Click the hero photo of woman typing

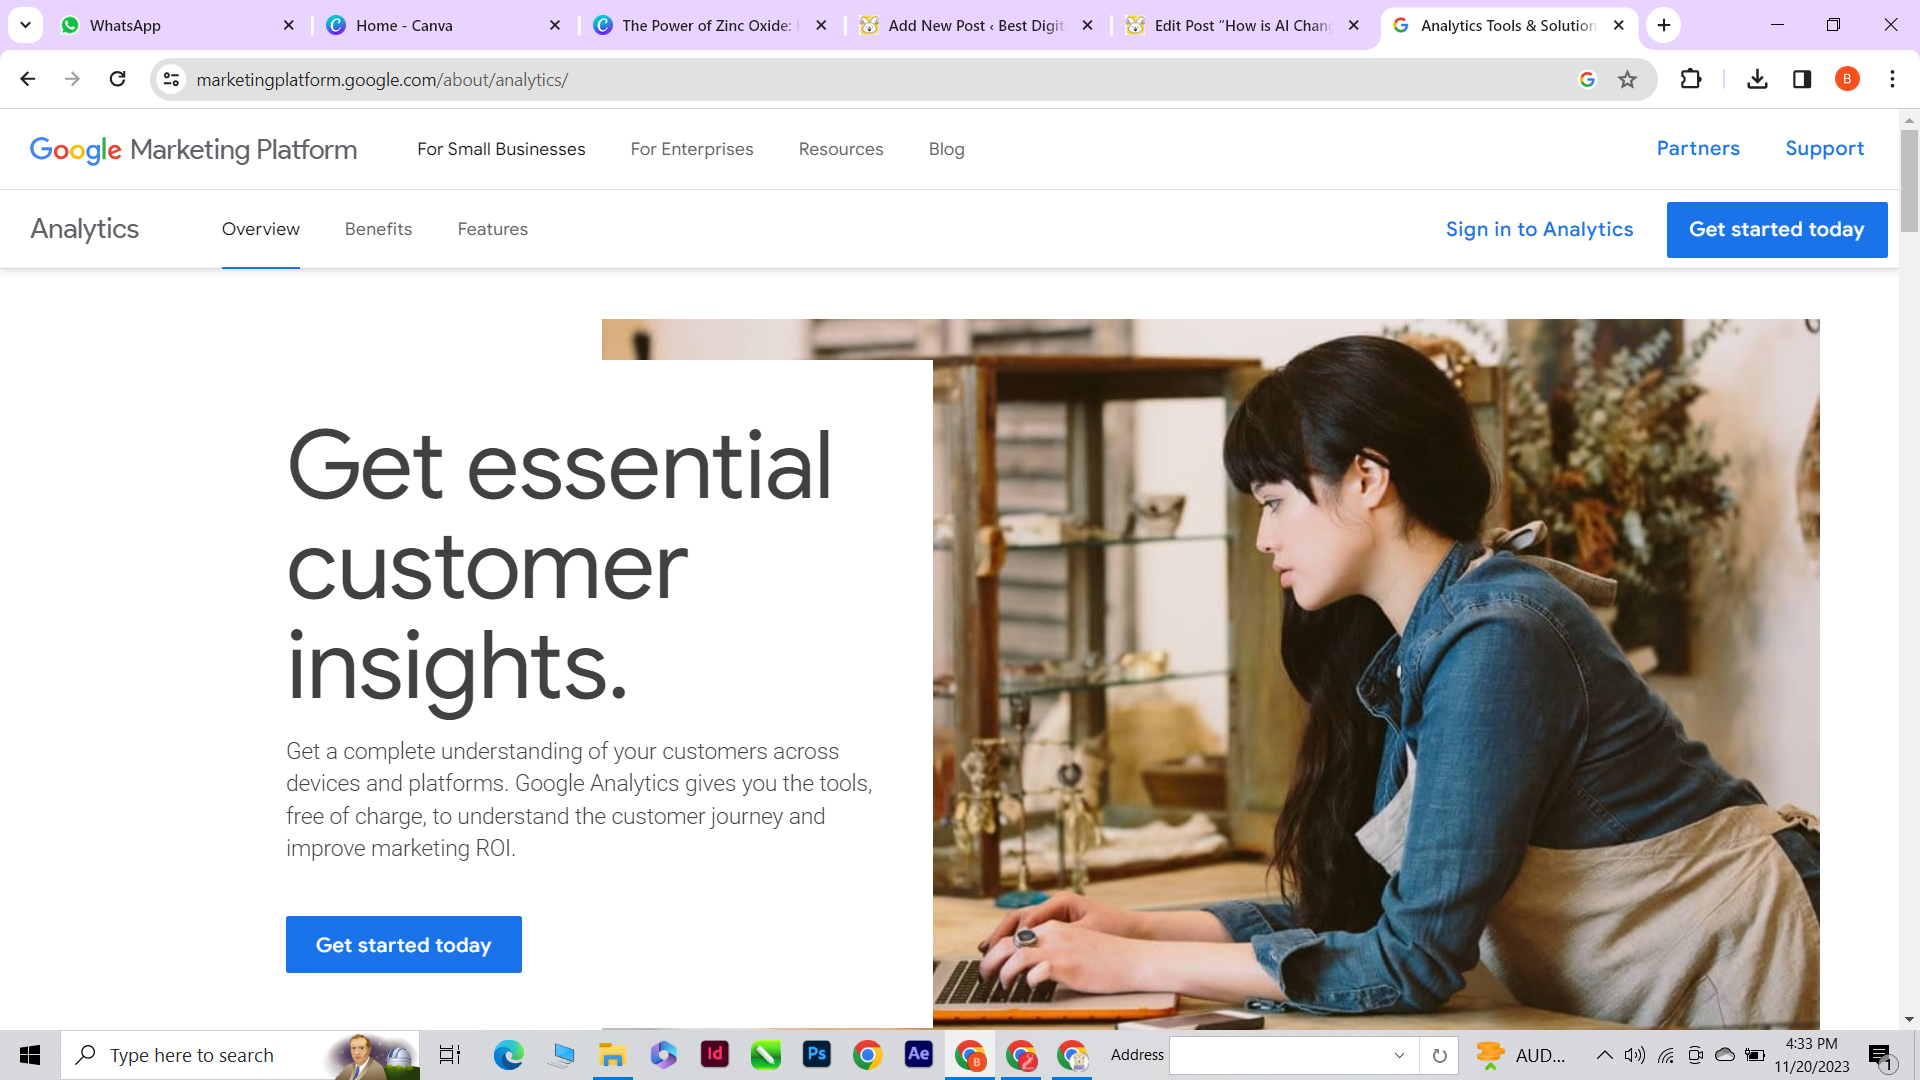pos(1376,674)
